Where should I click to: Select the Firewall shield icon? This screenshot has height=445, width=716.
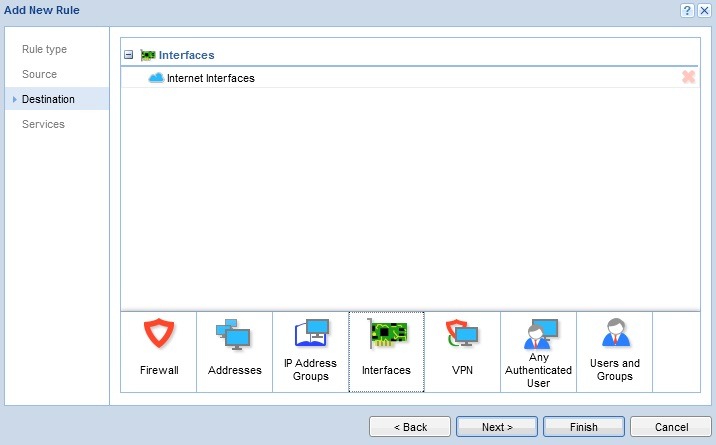pos(158,335)
